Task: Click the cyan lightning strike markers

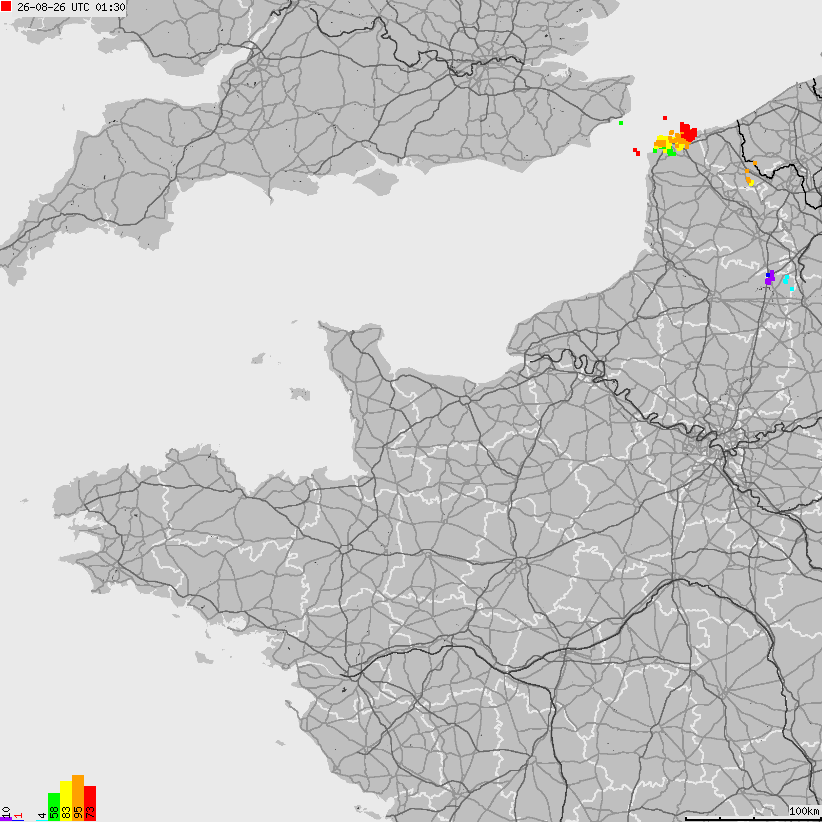Action: point(788,283)
